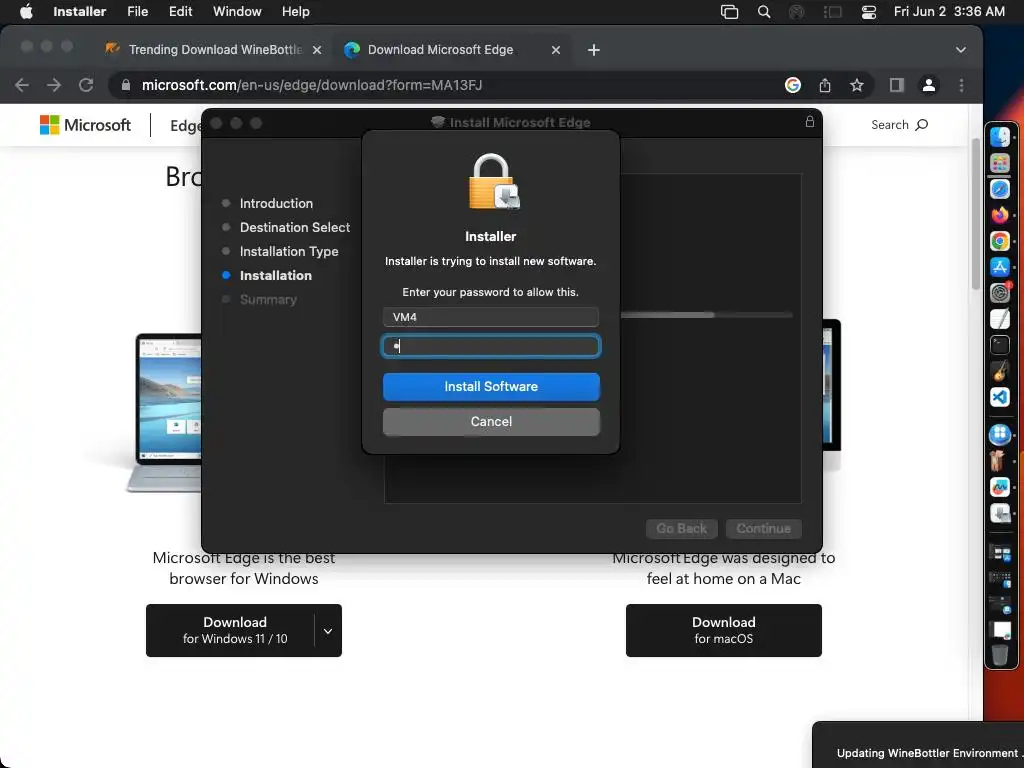Click the Chrome address bar URL
1024x768 pixels.
[x=312, y=85]
